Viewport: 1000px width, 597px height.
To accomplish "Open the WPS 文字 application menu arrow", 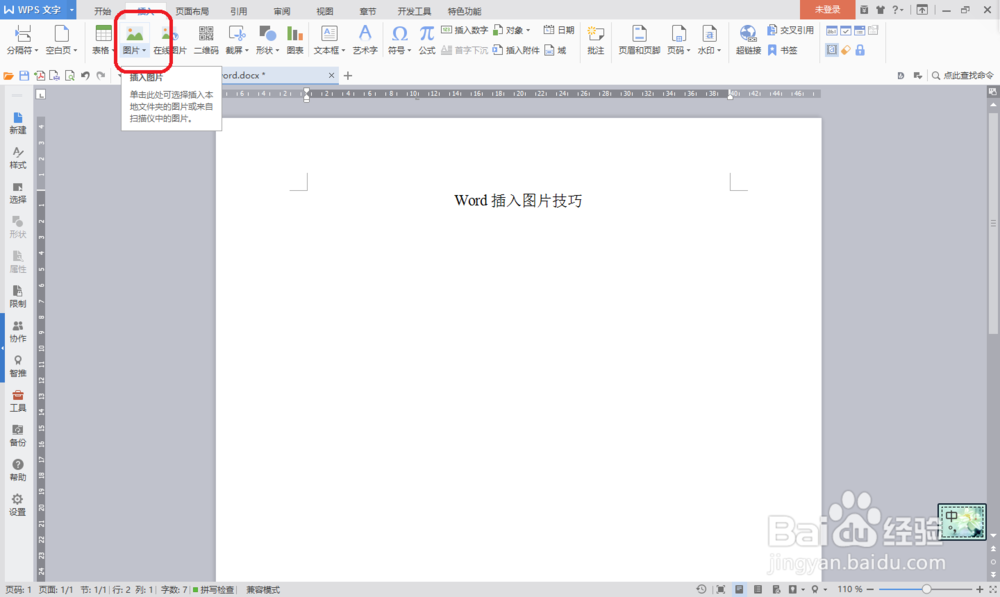I will click(x=71, y=10).
